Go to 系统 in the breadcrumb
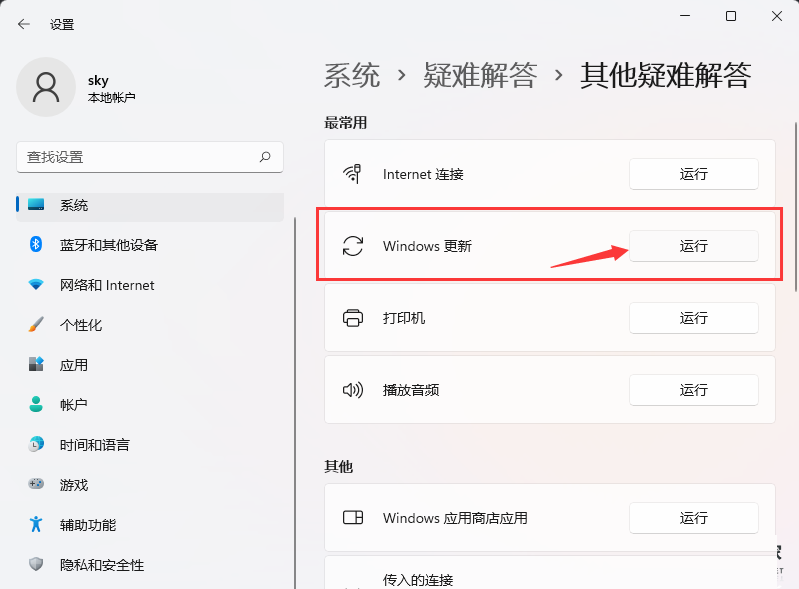This screenshot has height=589, width=799. 352,75
